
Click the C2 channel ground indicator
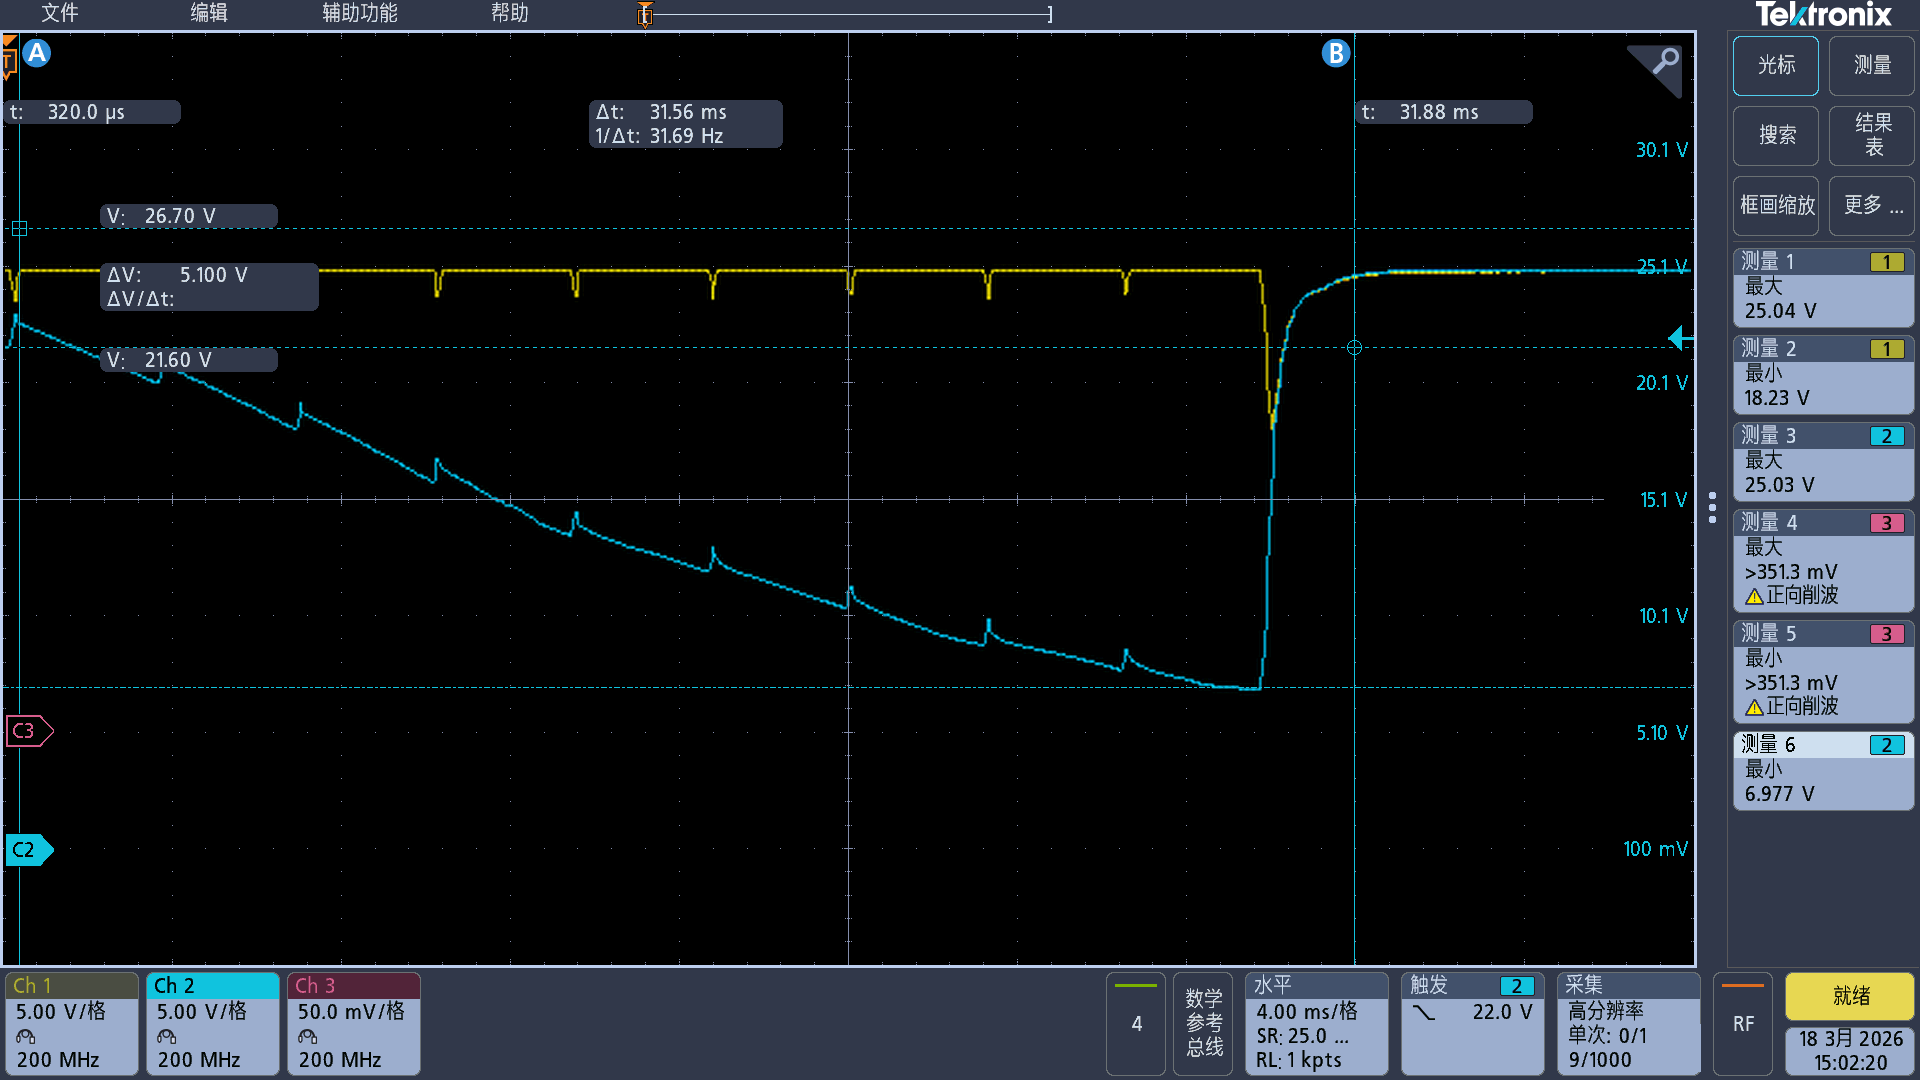pyautogui.click(x=27, y=850)
